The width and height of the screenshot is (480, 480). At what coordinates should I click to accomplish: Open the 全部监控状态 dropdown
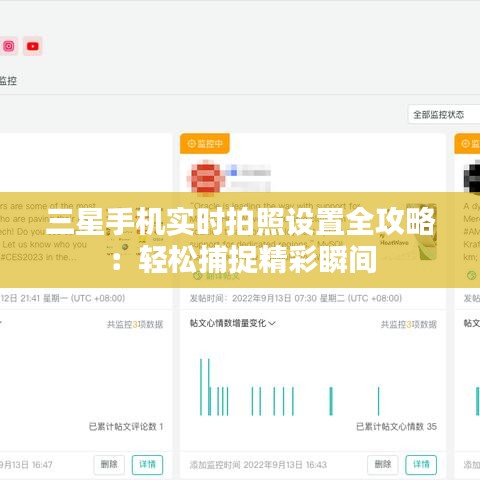tap(444, 115)
